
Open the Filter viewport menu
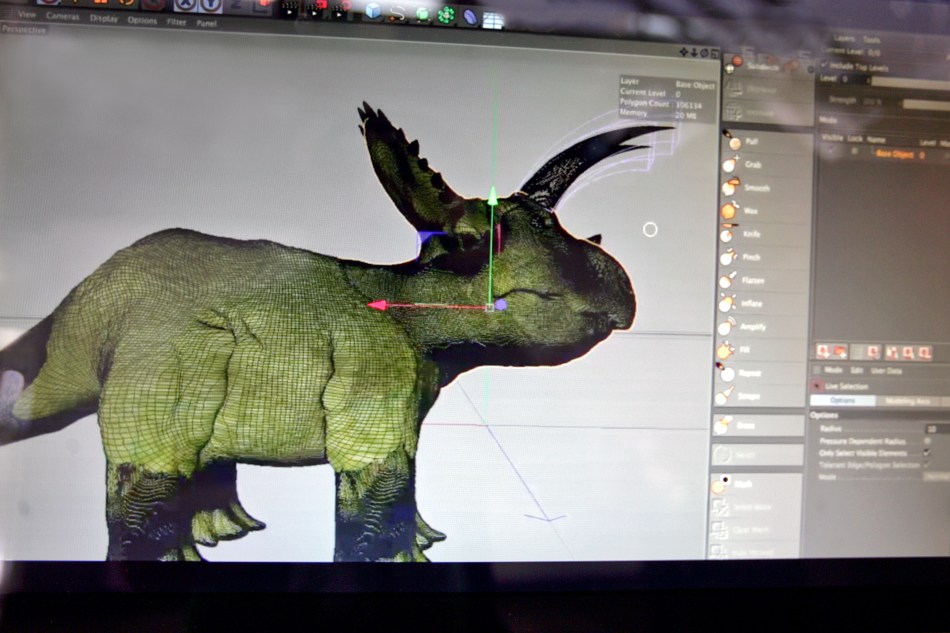(177, 21)
